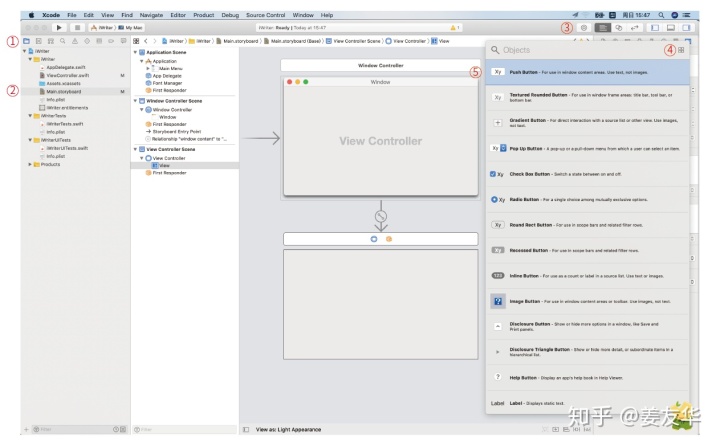Expand the Products folder
The image size is (720, 446).
click(x=30, y=164)
